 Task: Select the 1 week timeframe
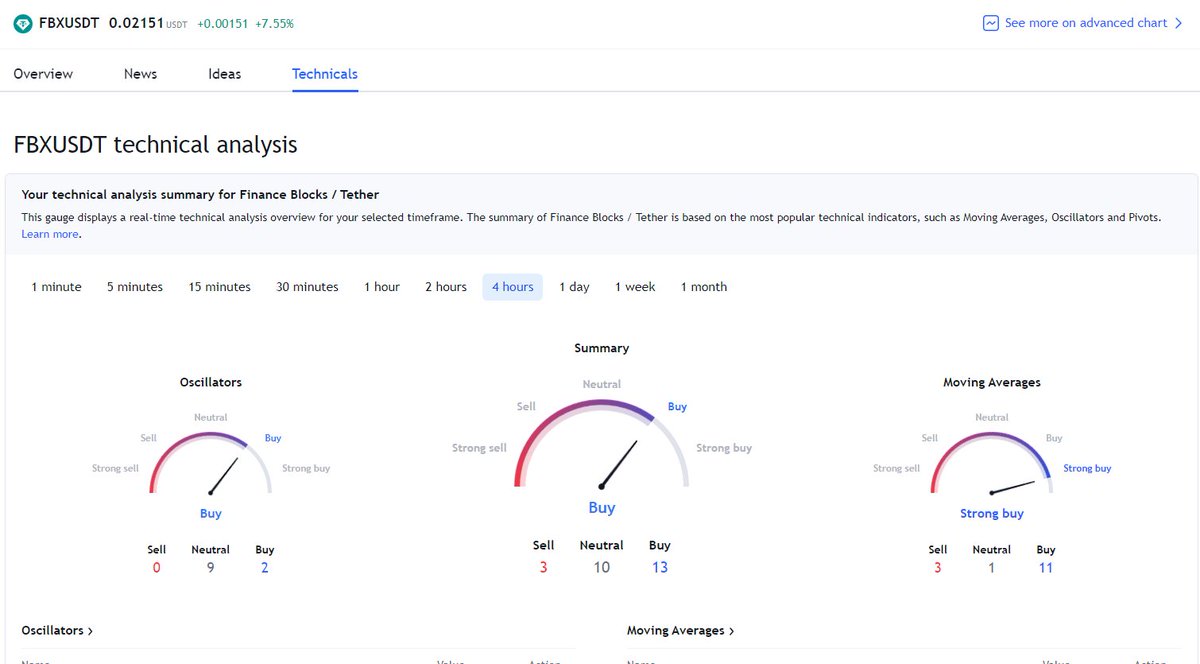pyautogui.click(x=635, y=287)
